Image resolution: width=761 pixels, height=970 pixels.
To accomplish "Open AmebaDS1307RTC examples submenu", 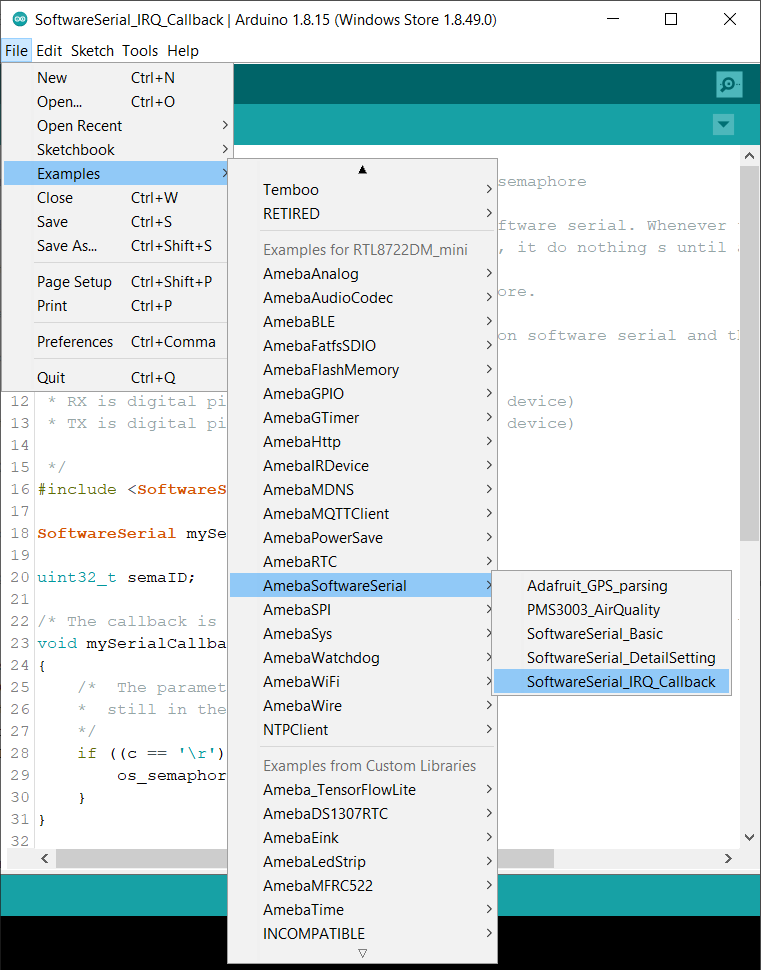I will pyautogui.click(x=363, y=814).
